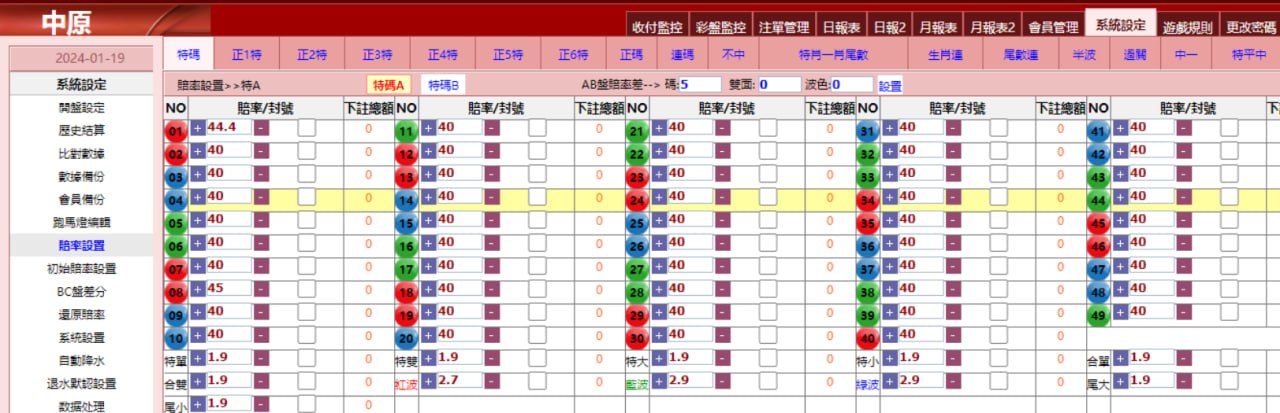
Task: Click the green number 21 ball
Action: point(637,131)
